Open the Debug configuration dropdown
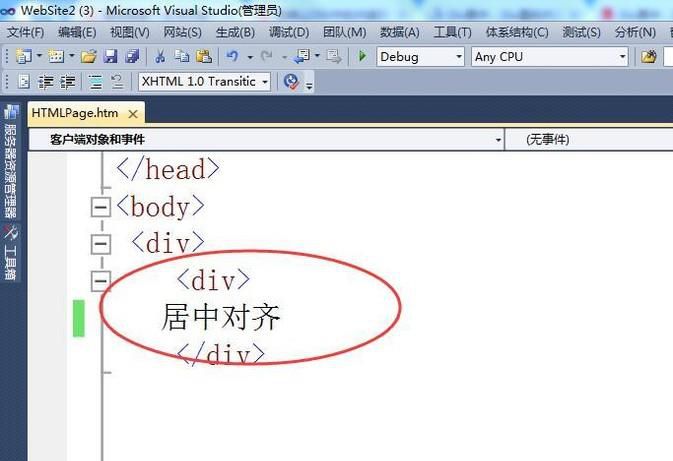The width and height of the screenshot is (673, 461). pyautogui.click(x=420, y=57)
